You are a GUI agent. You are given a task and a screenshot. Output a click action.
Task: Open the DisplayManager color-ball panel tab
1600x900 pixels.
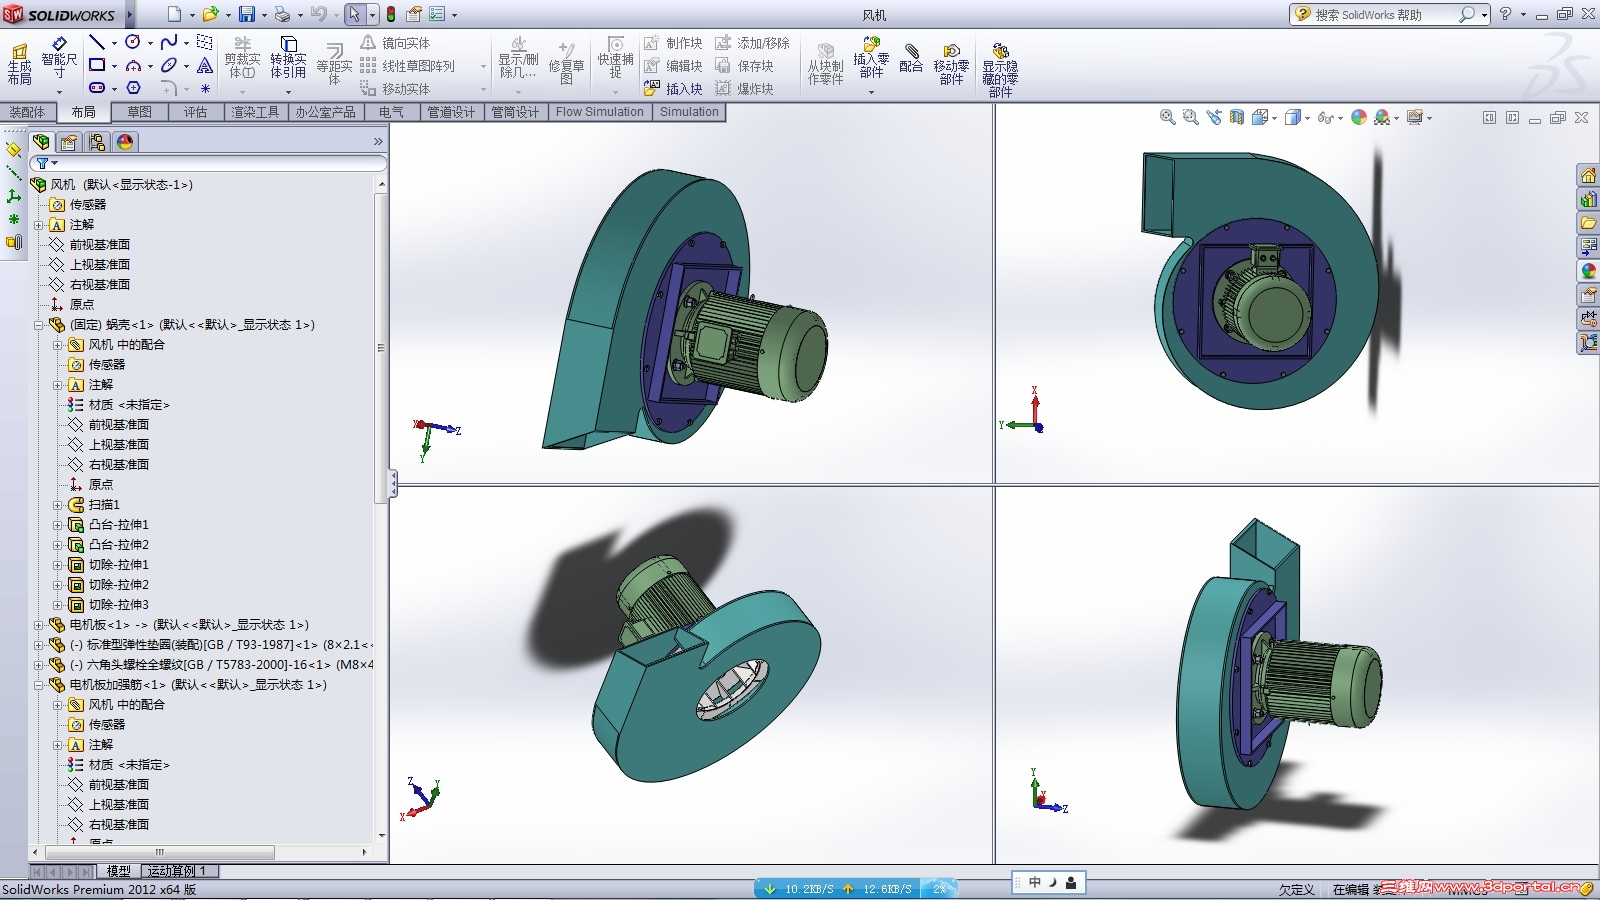point(125,142)
